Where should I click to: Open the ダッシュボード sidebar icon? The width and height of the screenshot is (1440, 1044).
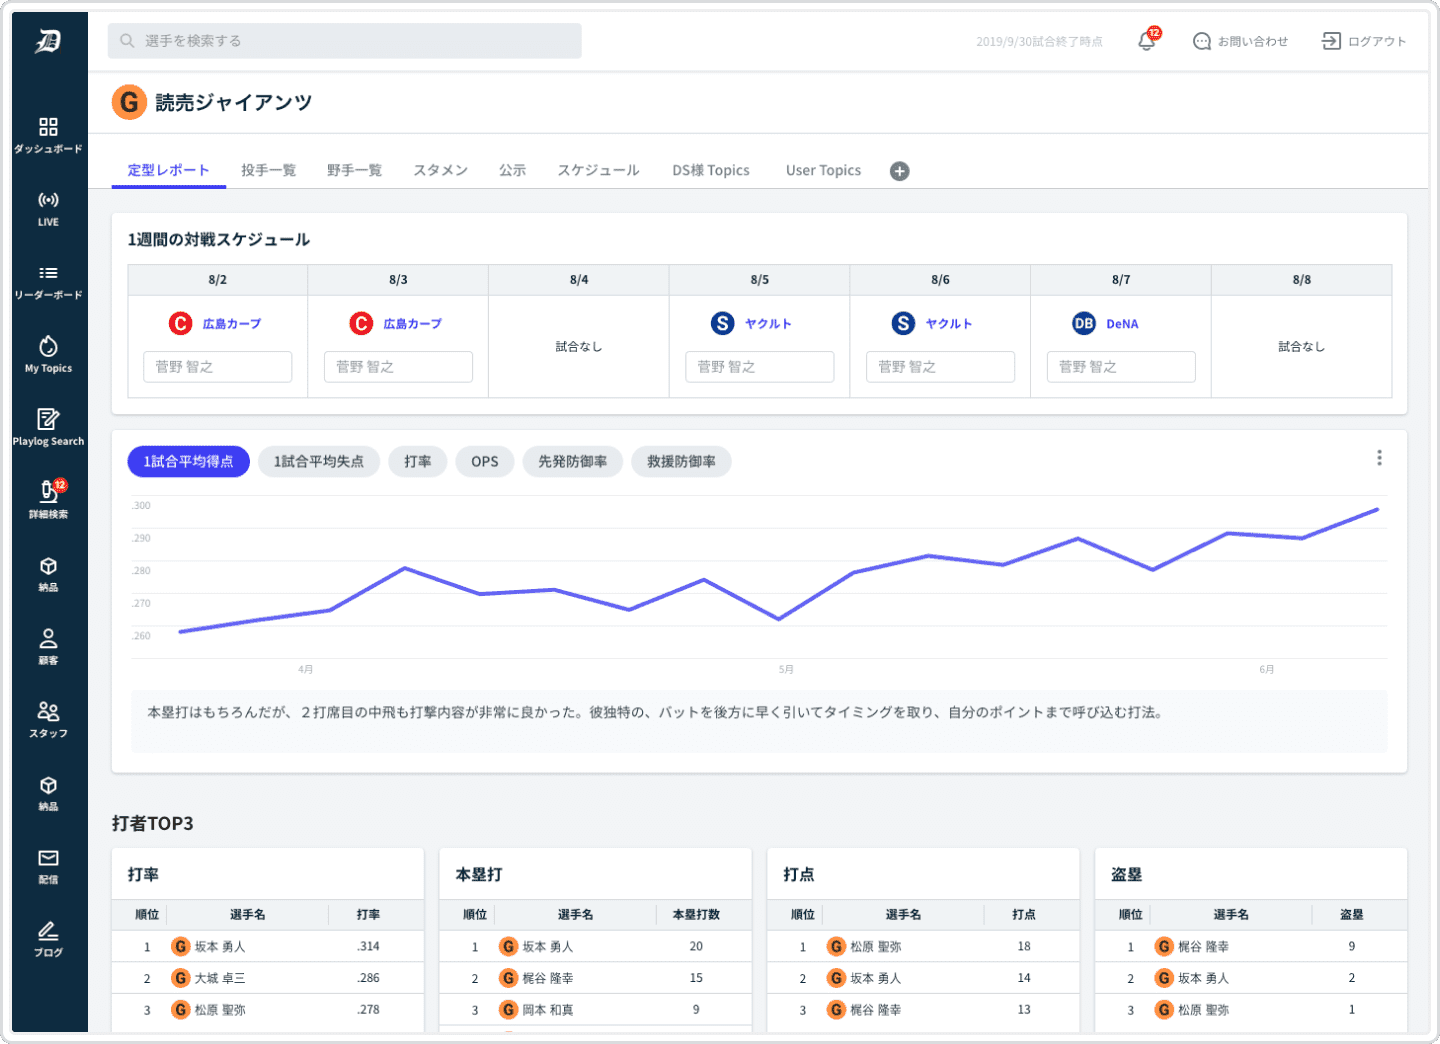point(48,127)
